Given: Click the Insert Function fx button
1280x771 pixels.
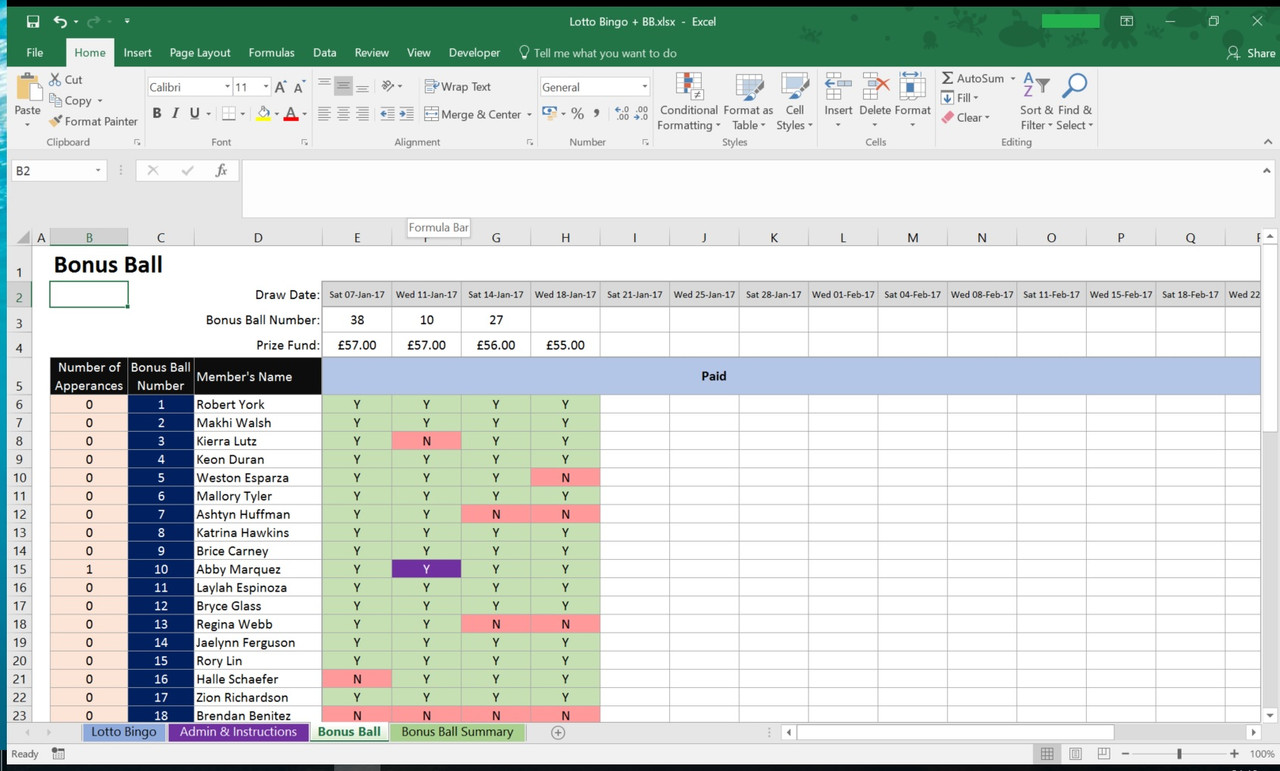Looking at the screenshot, I should tap(221, 171).
